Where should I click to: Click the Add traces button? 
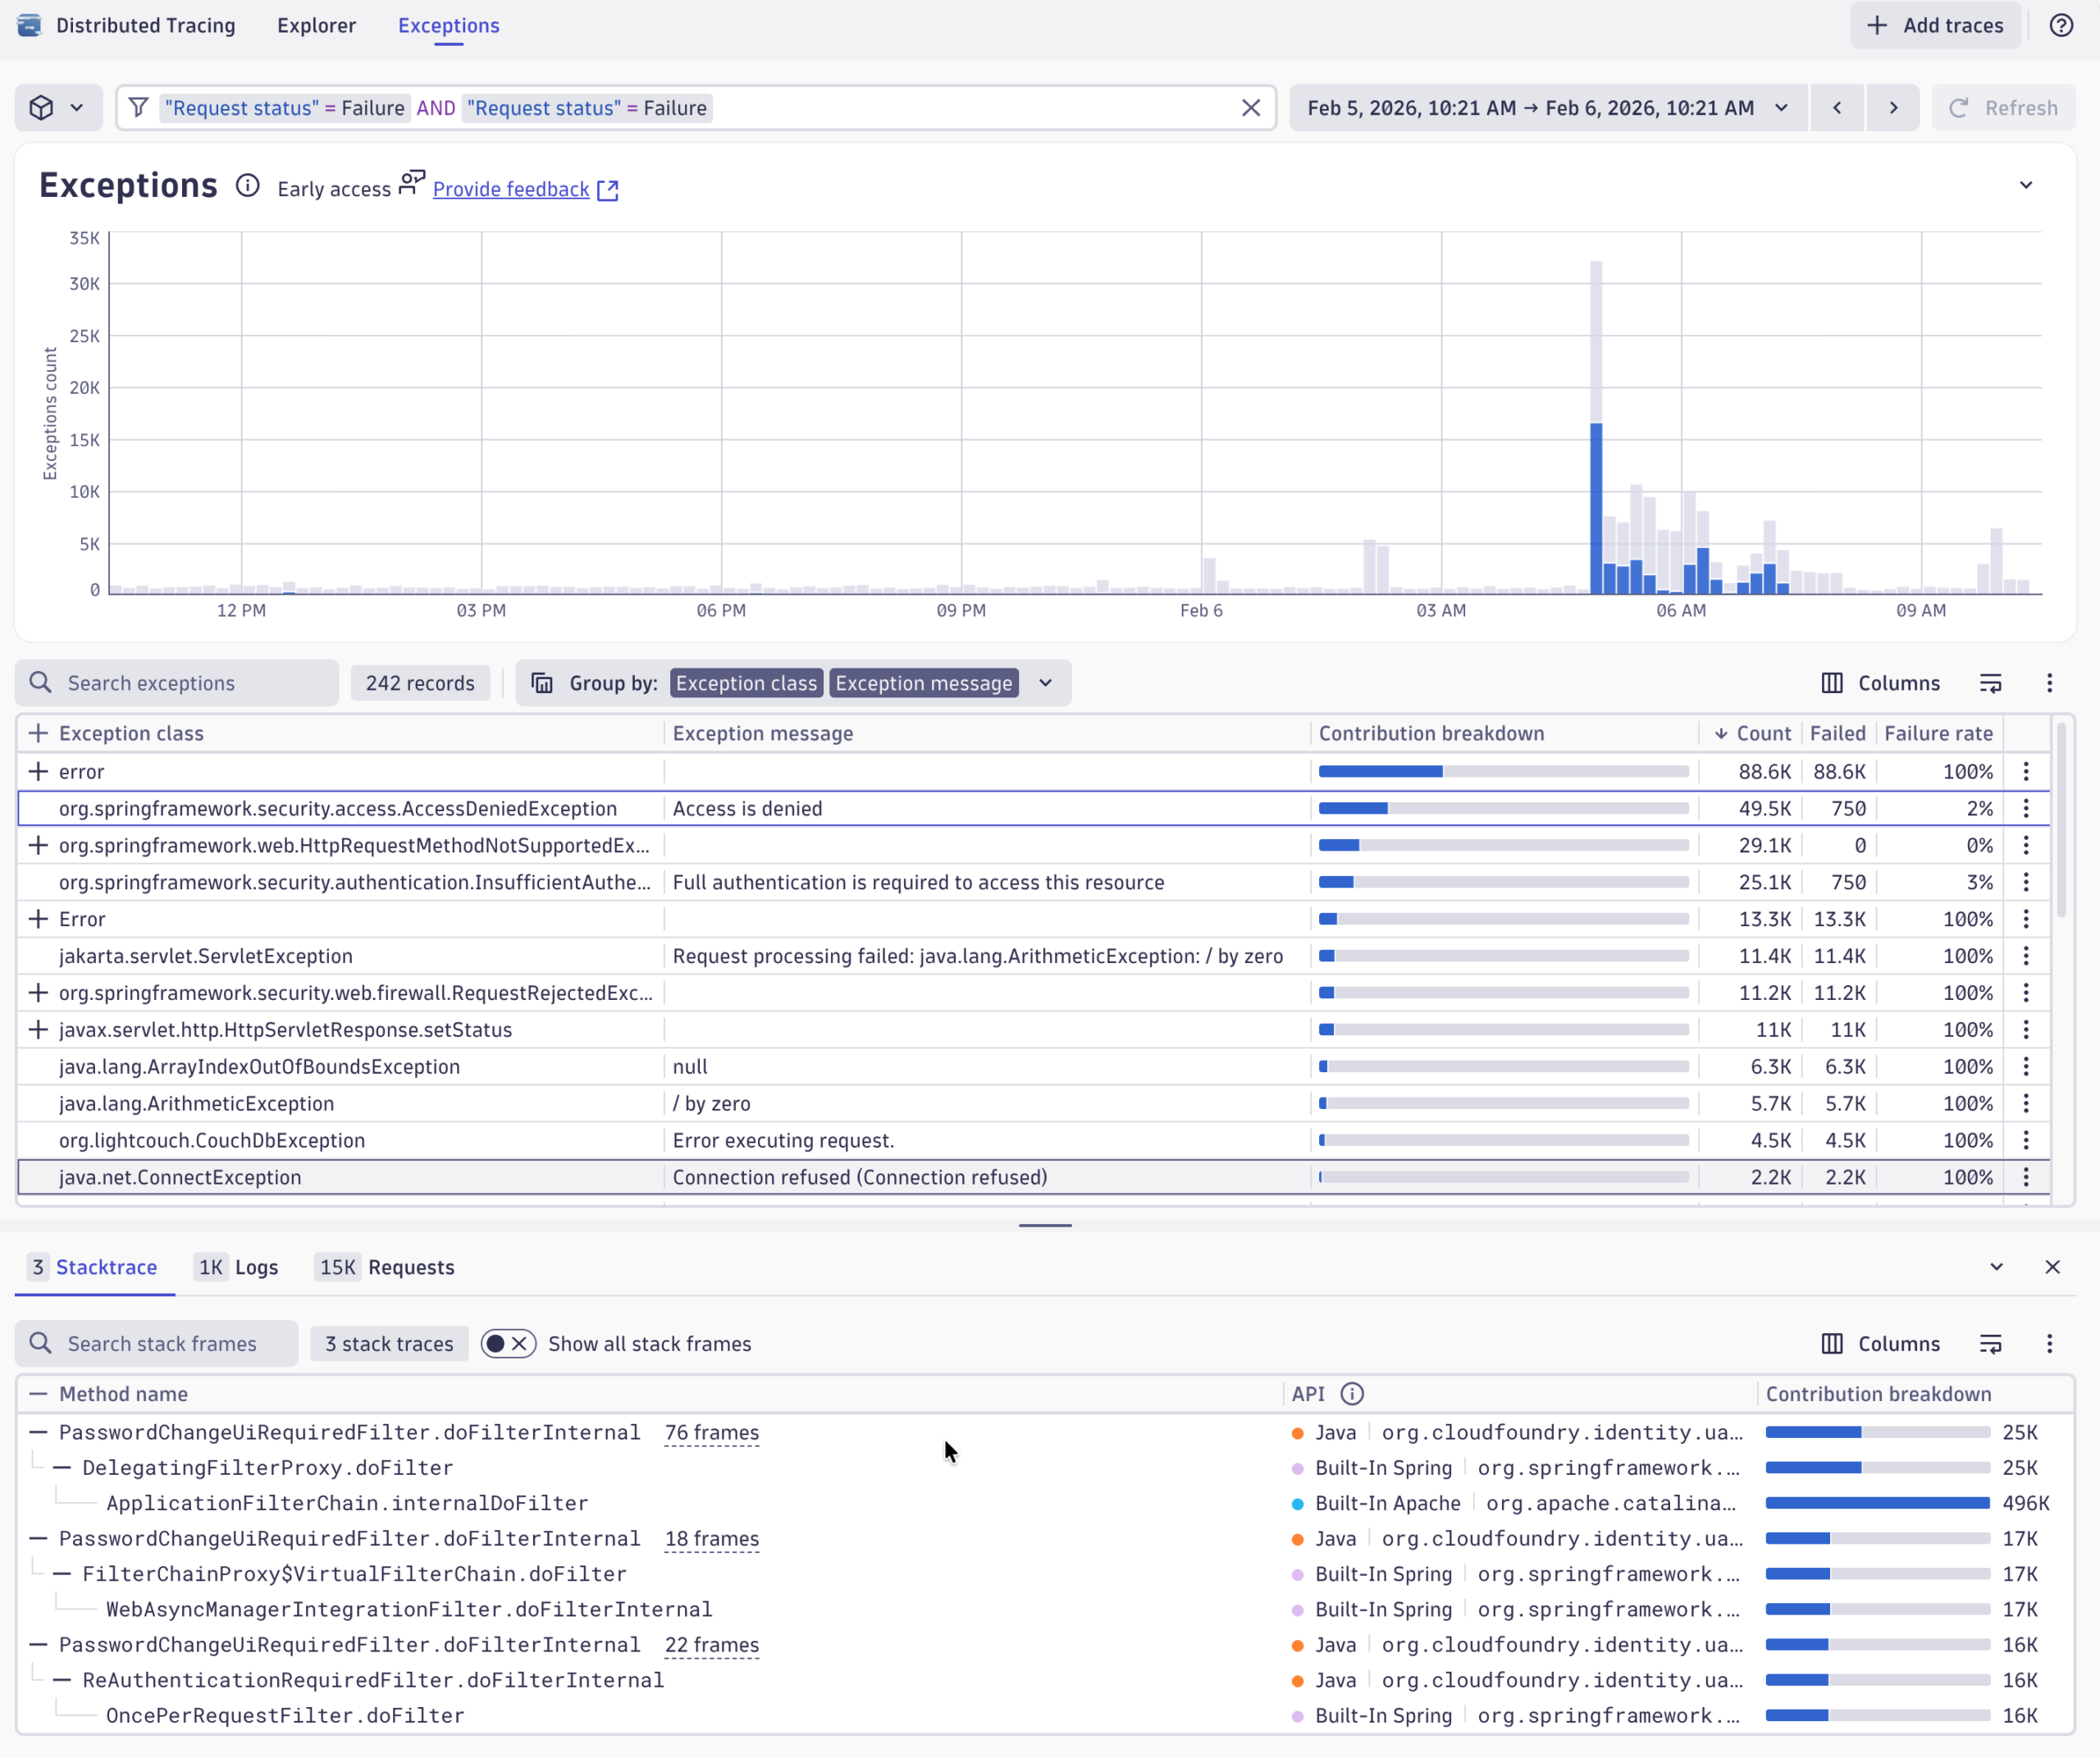pyautogui.click(x=1935, y=26)
